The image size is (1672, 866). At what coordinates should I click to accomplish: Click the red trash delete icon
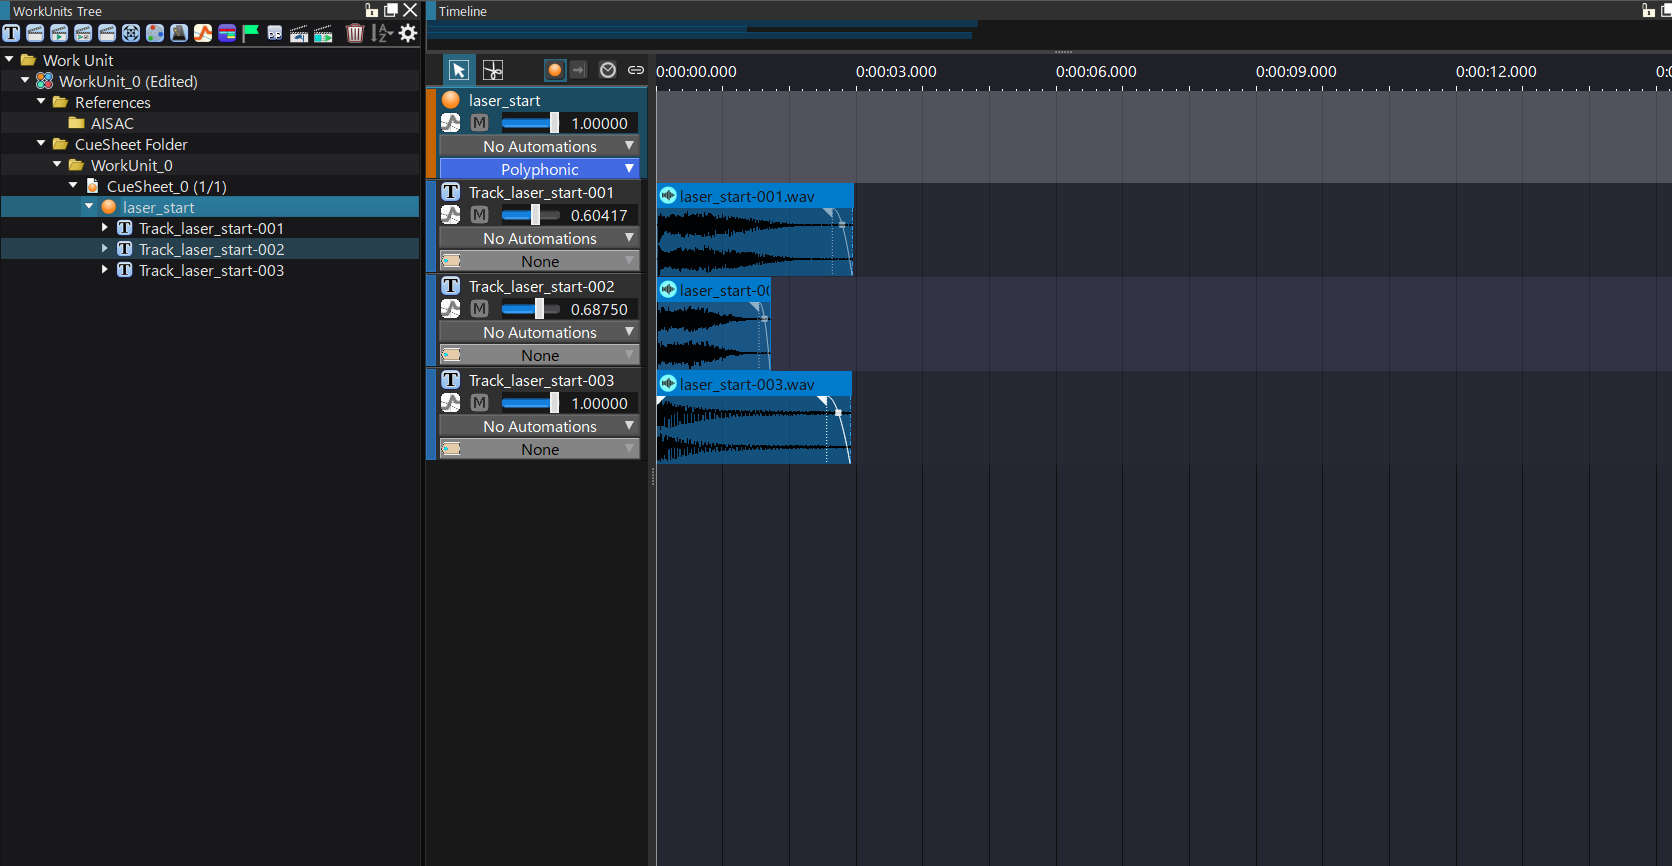[355, 33]
